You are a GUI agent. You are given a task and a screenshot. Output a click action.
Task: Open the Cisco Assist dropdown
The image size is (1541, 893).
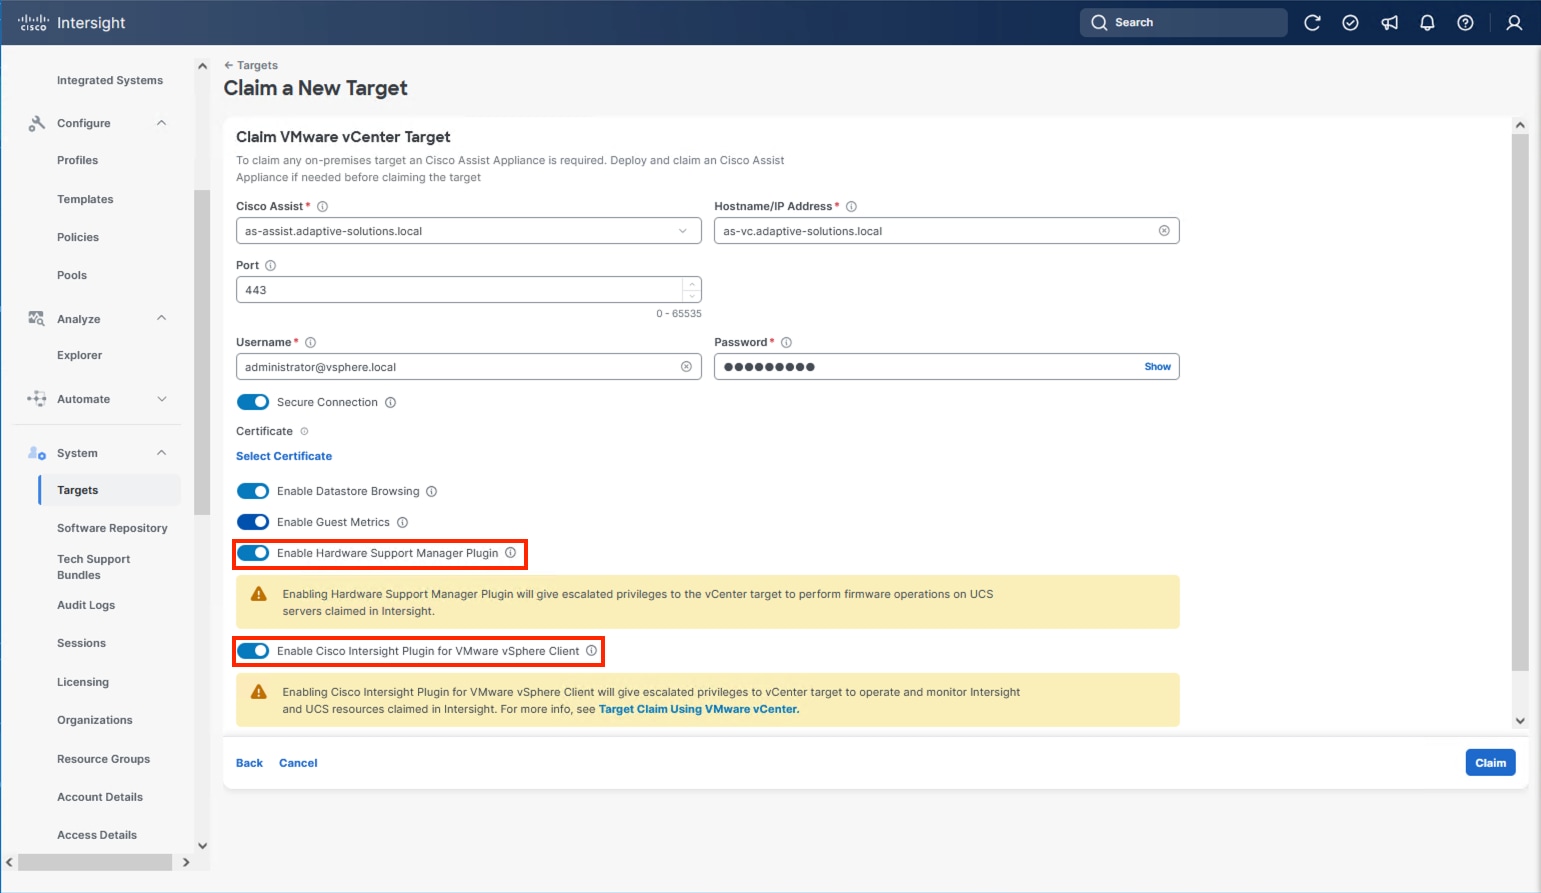pos(685,230)
